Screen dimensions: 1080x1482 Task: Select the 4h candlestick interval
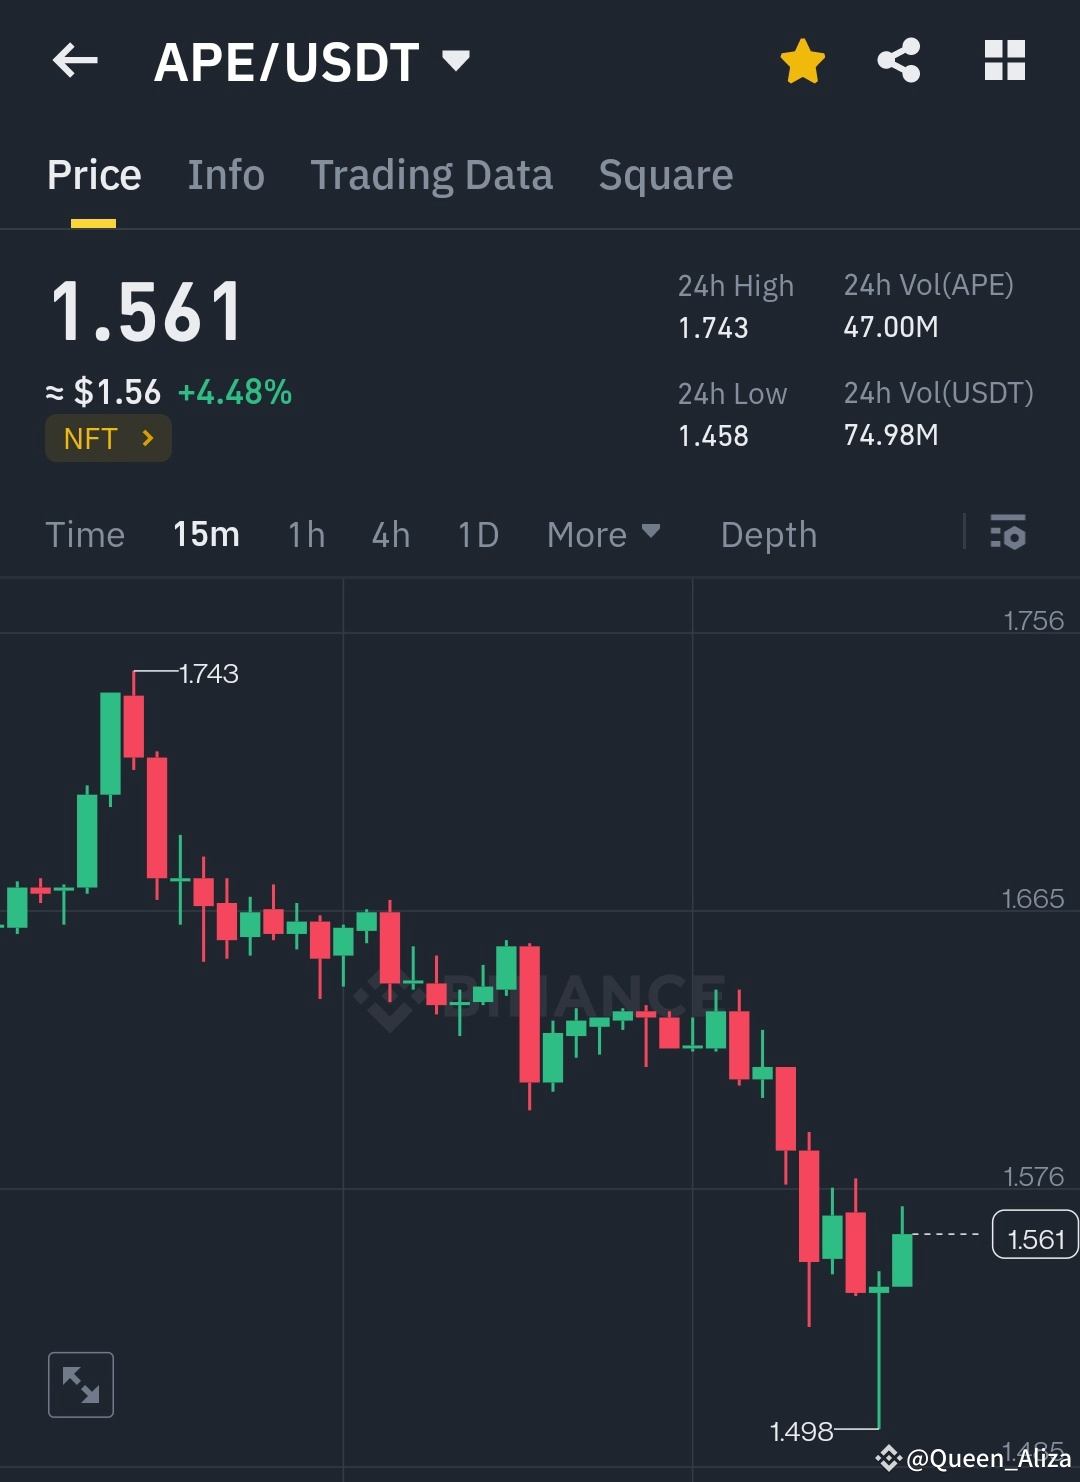coord(390,535)
